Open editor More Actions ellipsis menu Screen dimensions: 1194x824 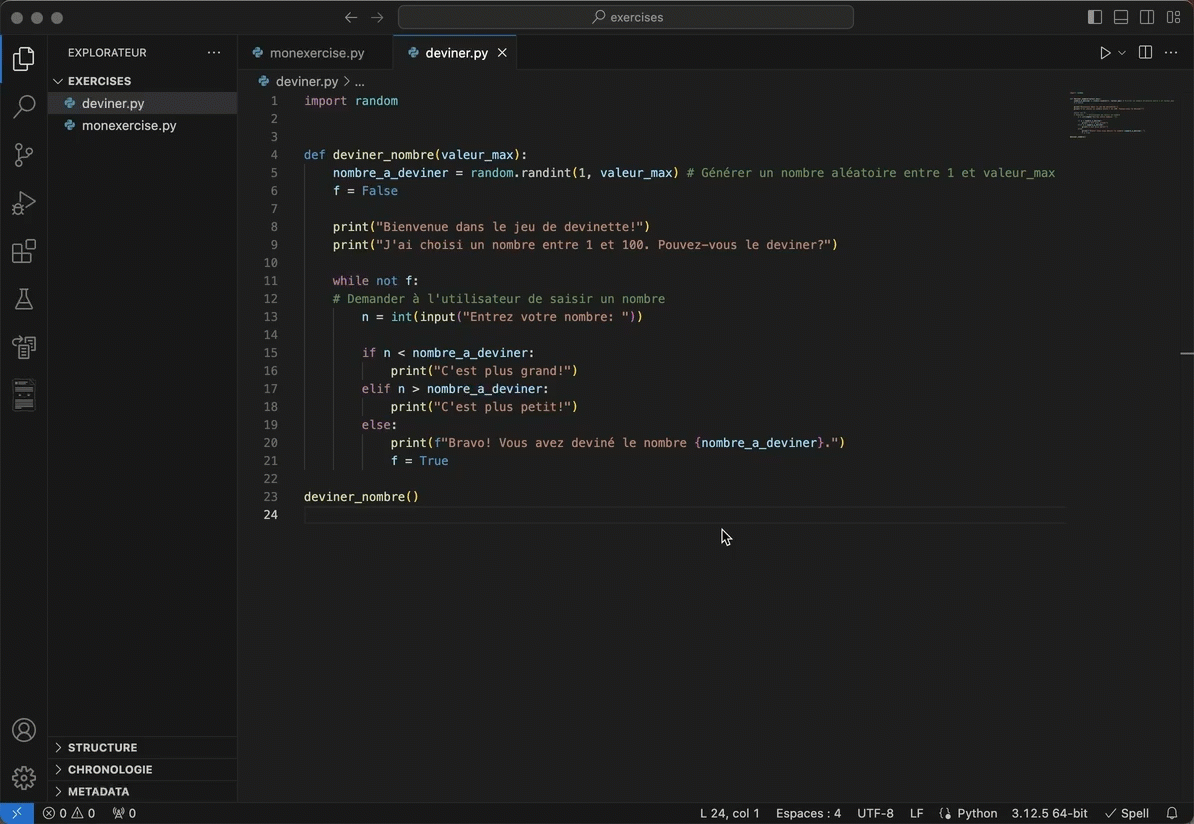[1171, 52]
